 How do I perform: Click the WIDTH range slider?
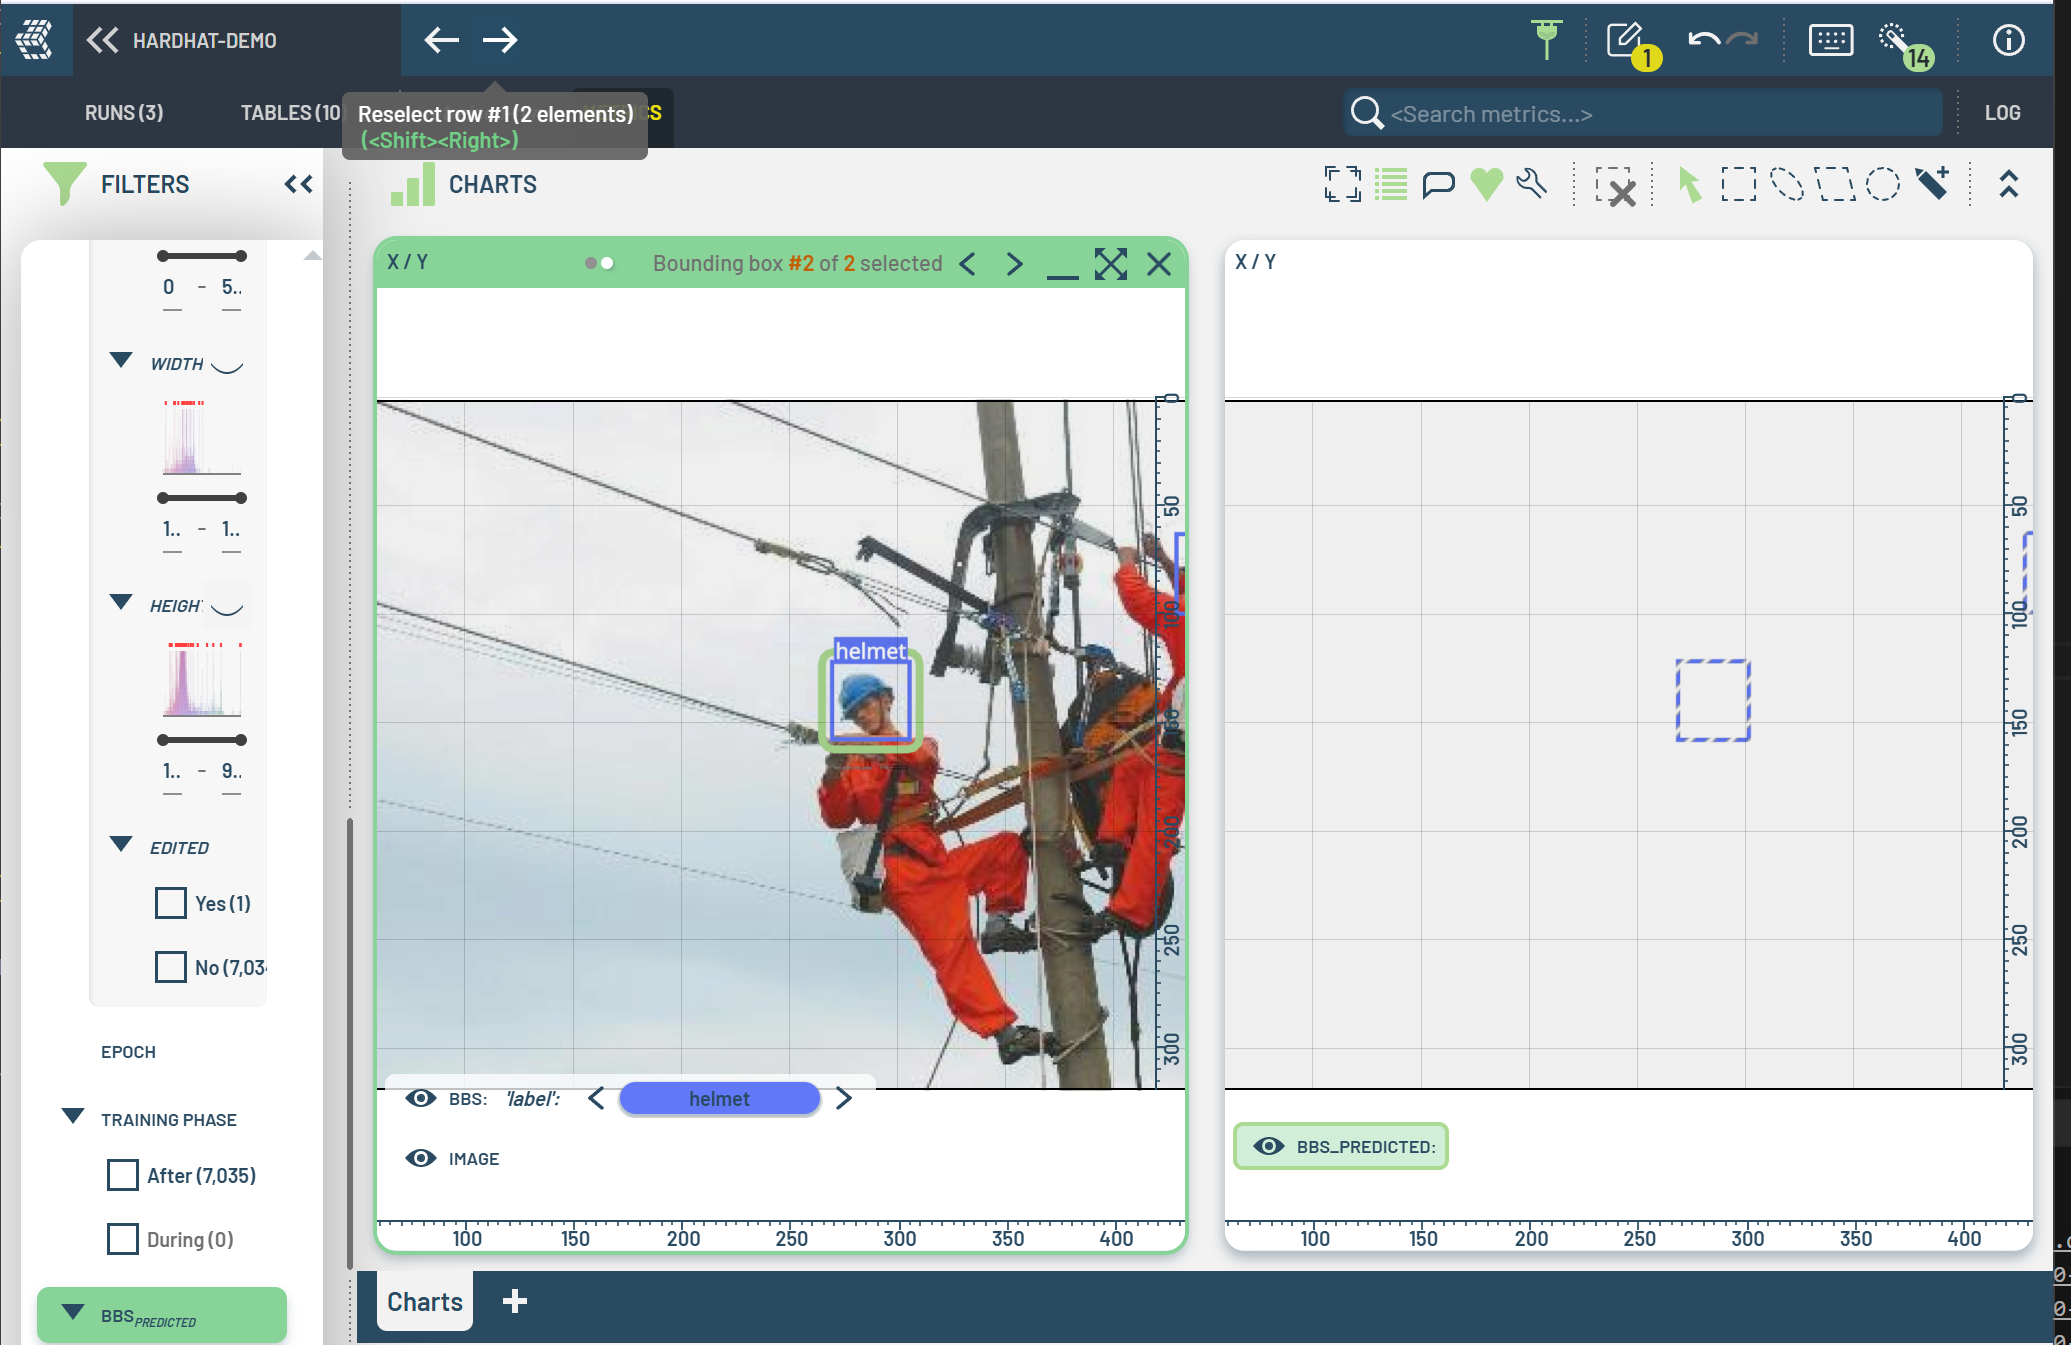201,498
